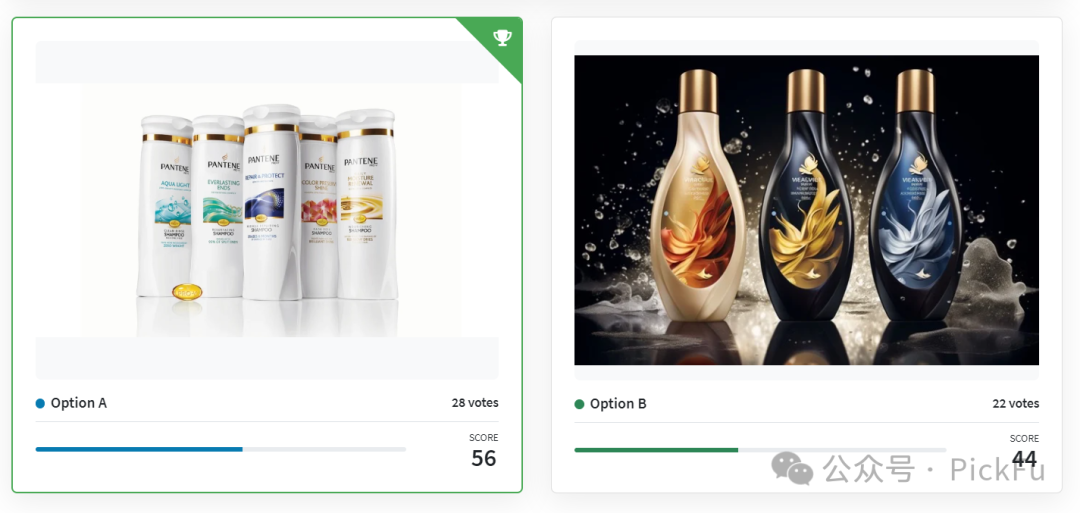
Task: Select the Pantene Aqua Light bottle
Action: click(165, 205)
